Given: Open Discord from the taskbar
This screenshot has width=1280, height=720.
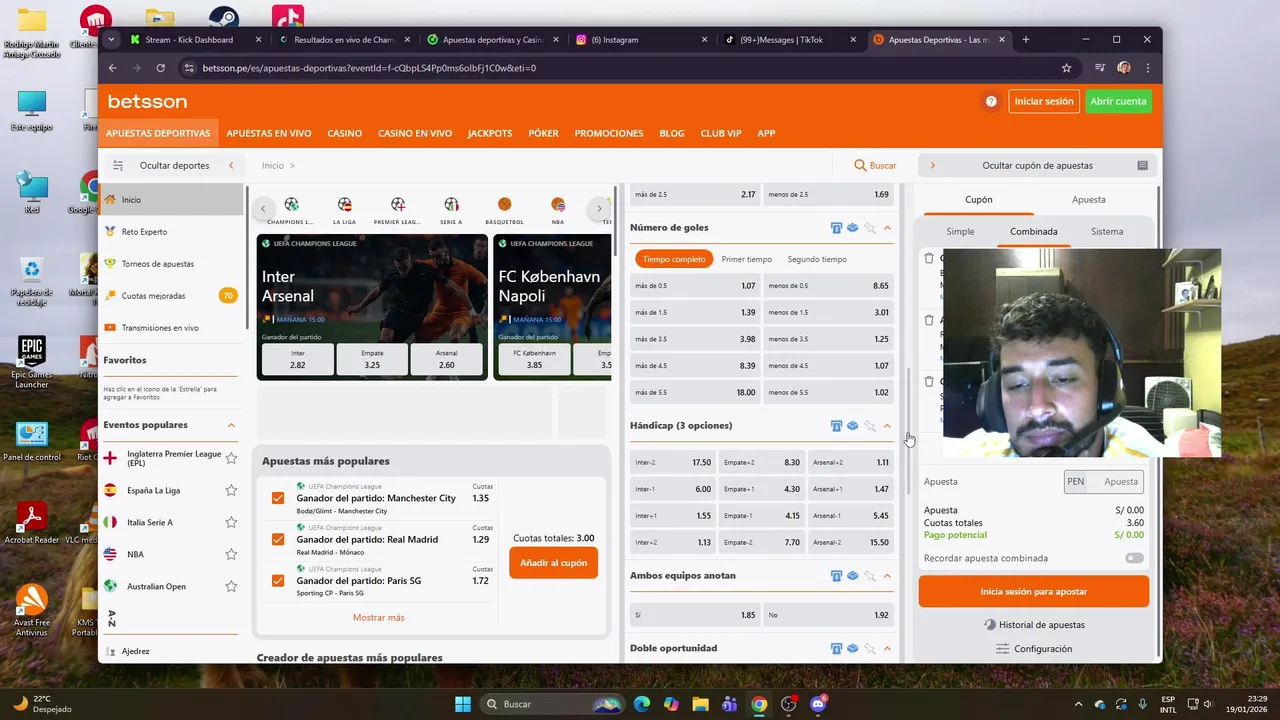Looking at the screenshot, I should pyautogui.click(x=818, y=704).
